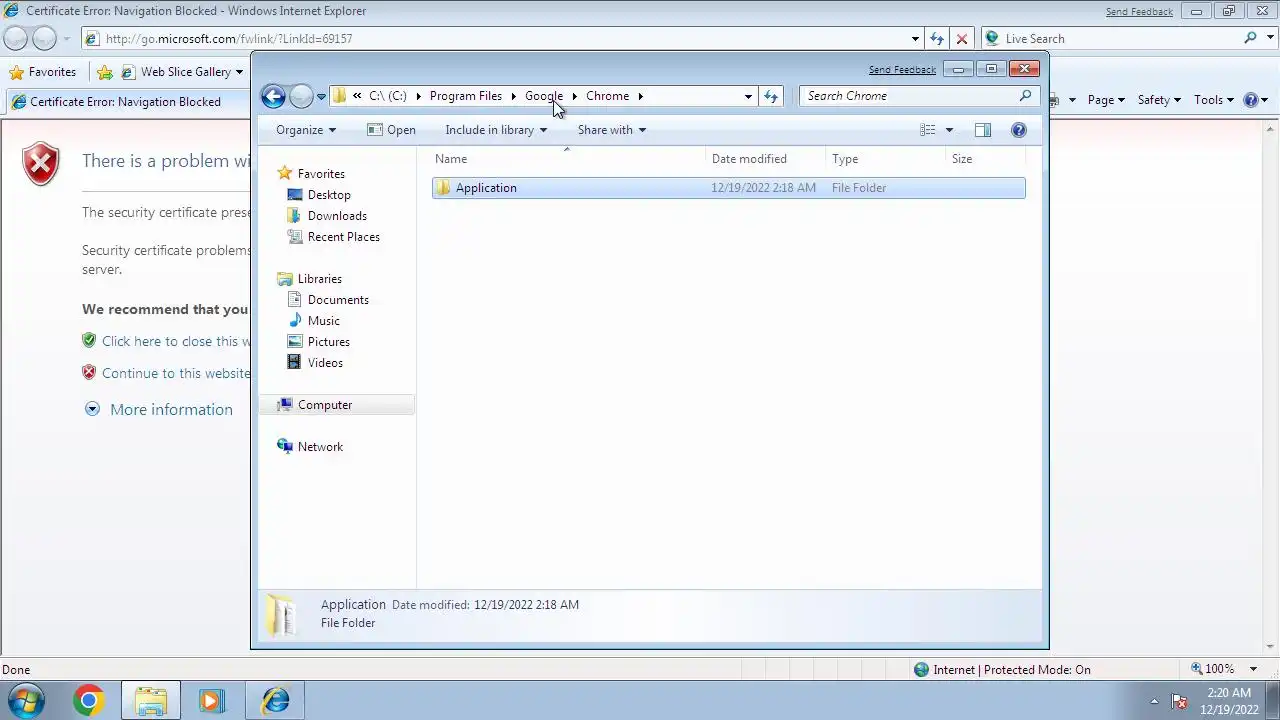Refresh page in Internet Explorer

937,39
